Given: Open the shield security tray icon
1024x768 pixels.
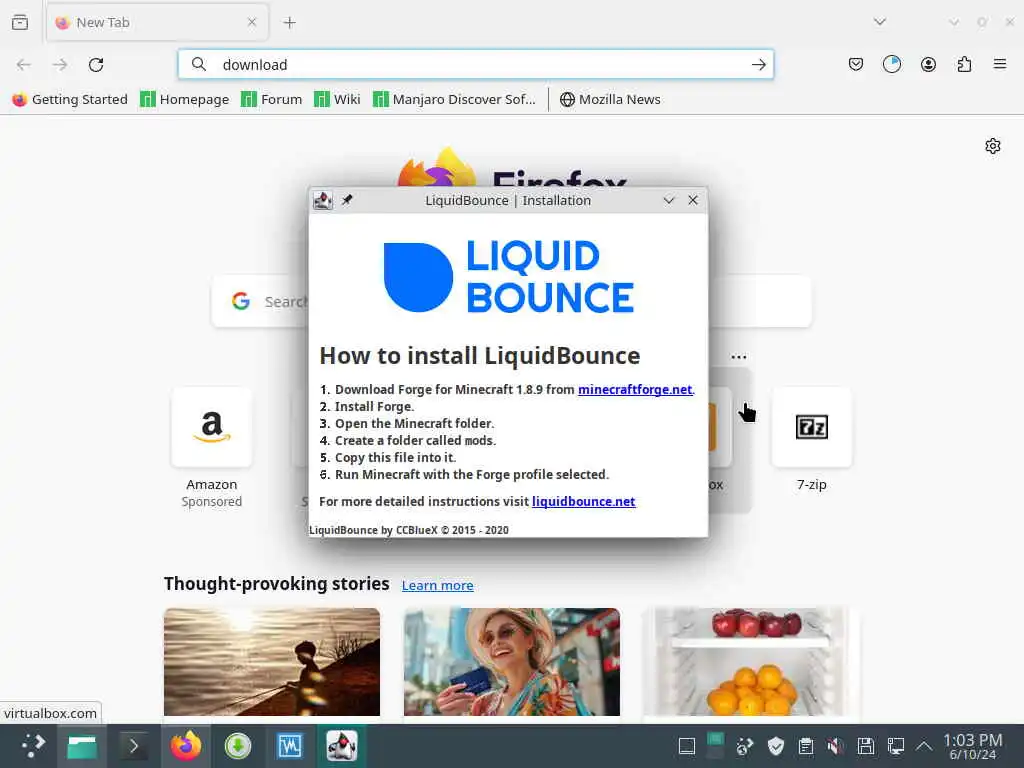Looking at the screenshot, I should [x=775, y=746].
